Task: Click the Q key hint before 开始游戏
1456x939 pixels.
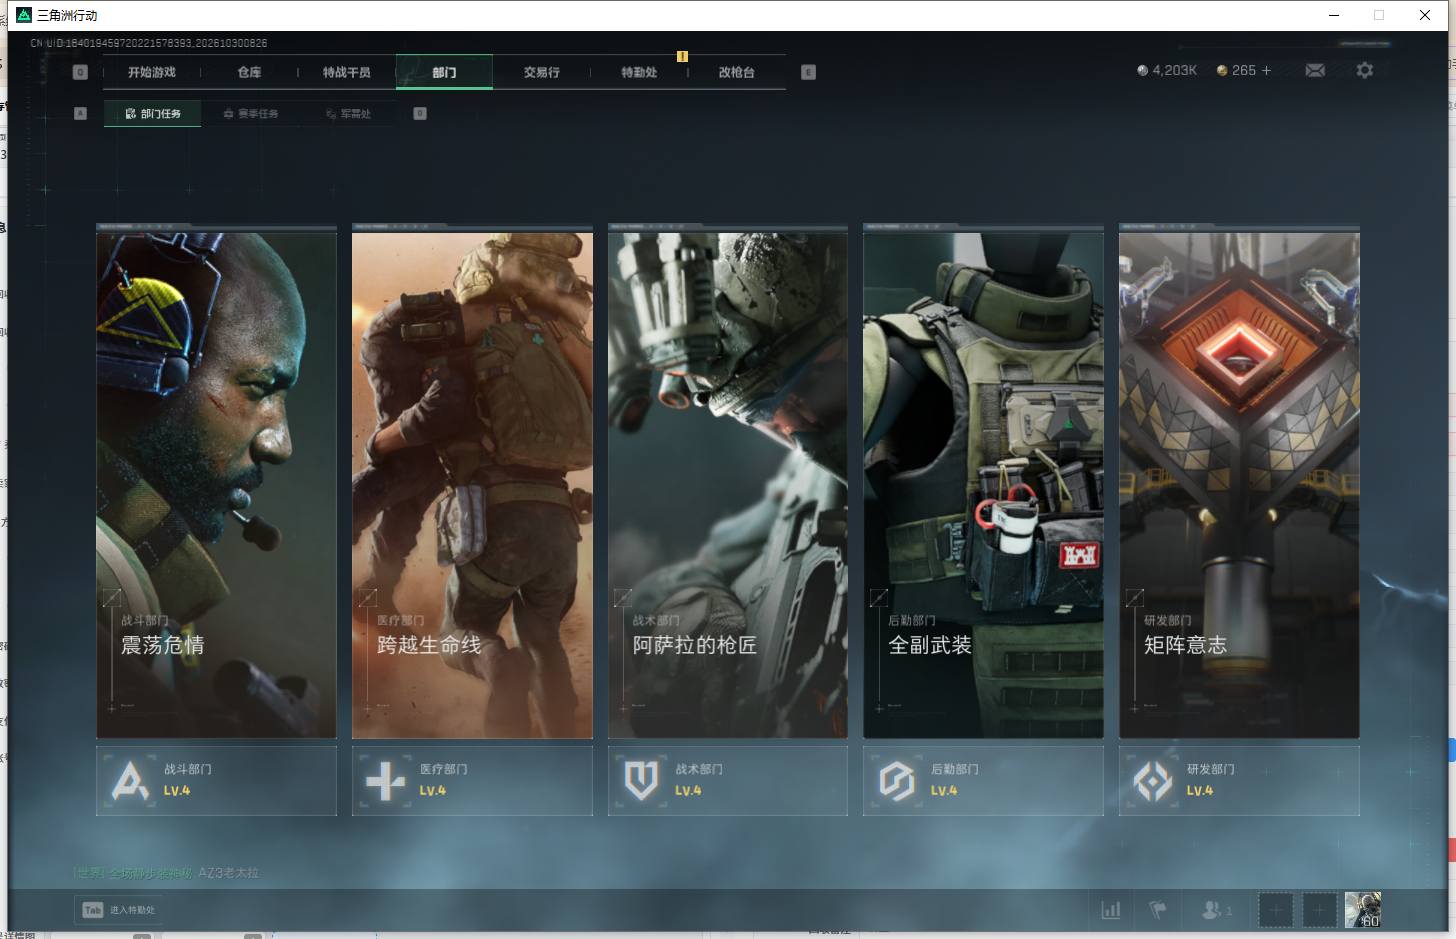Action: (81, 72)
